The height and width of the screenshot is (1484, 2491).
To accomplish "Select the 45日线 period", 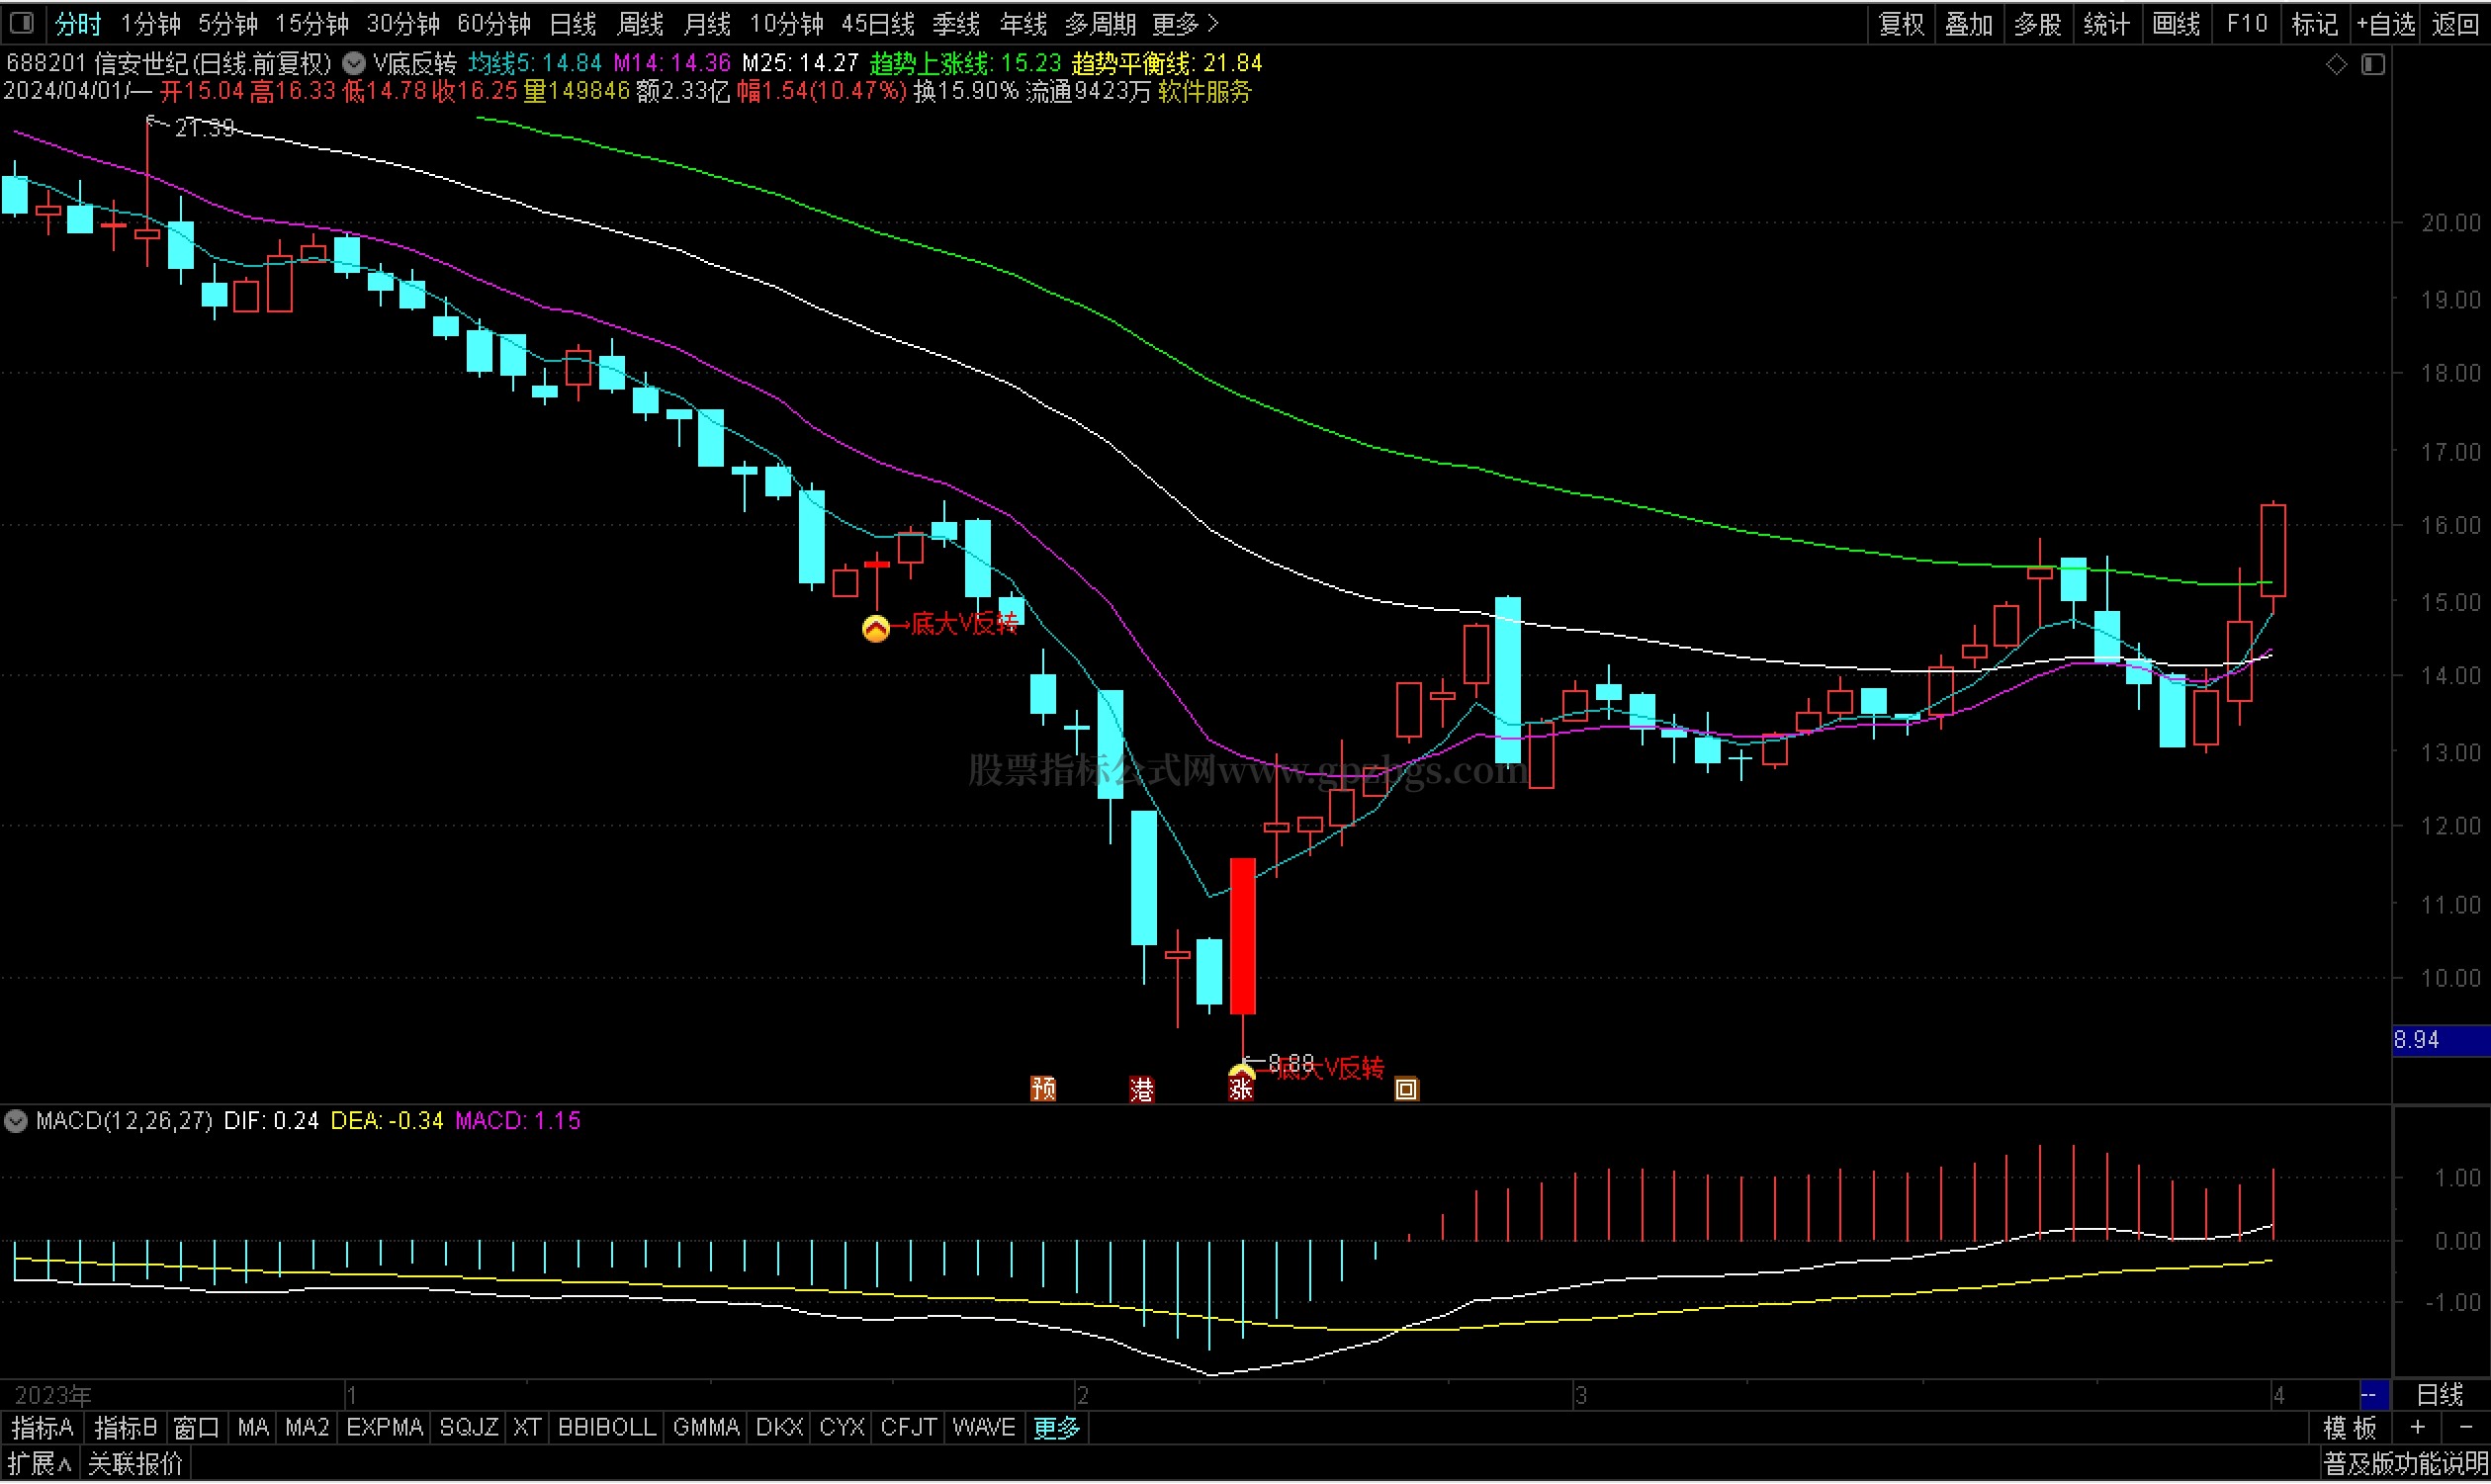I will point(878,23).
